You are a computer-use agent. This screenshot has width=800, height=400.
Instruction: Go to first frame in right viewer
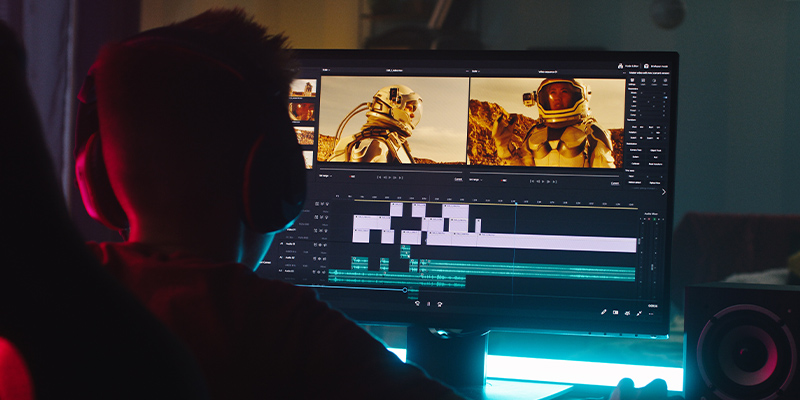coord(532,182)
